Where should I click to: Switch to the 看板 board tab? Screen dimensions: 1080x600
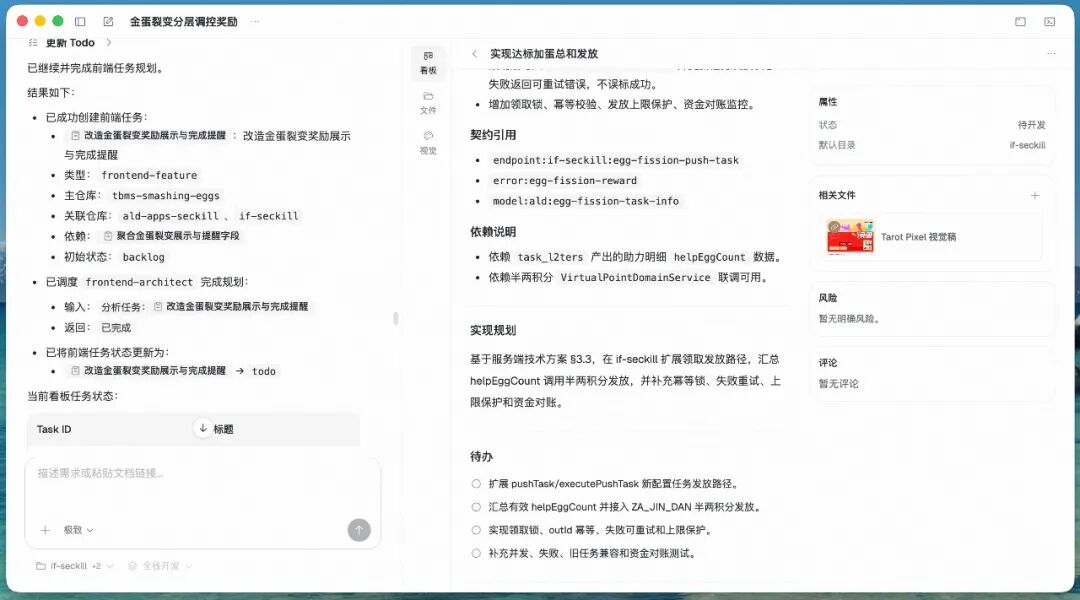(x=428, y=63)
